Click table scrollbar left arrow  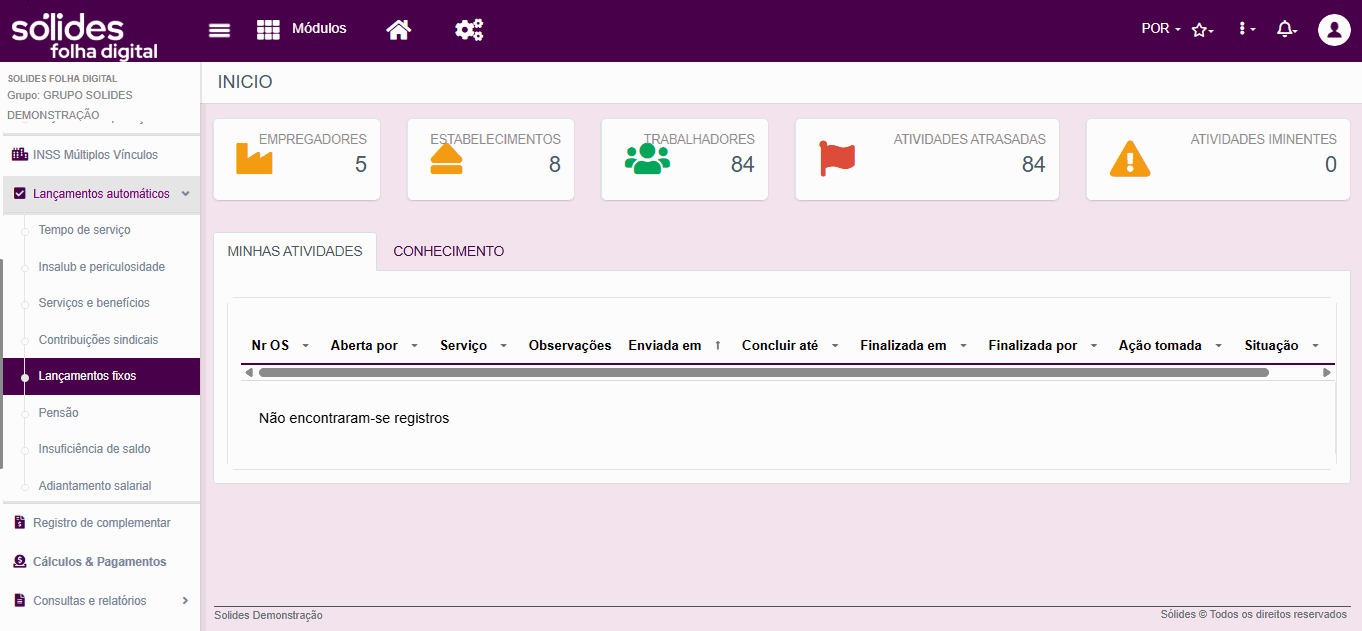click(x=249, y=372)
